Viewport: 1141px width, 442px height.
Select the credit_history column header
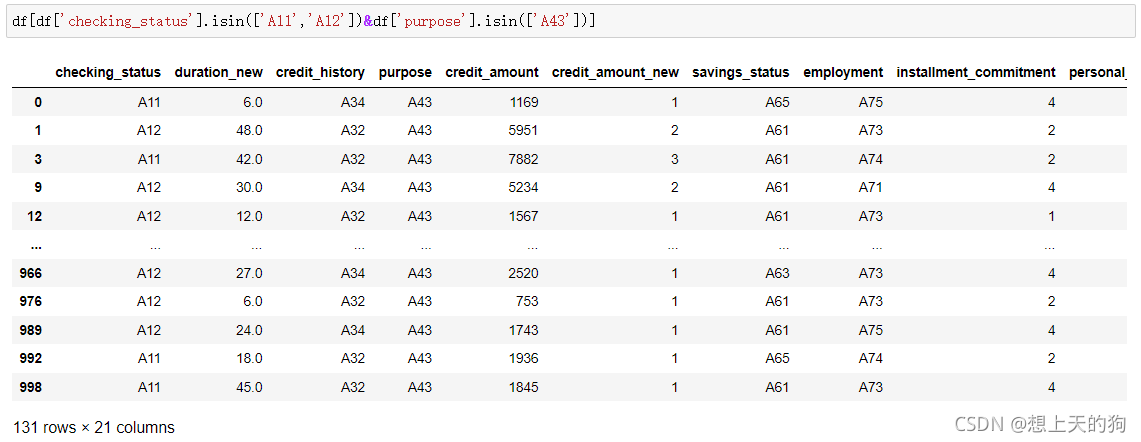320,72
